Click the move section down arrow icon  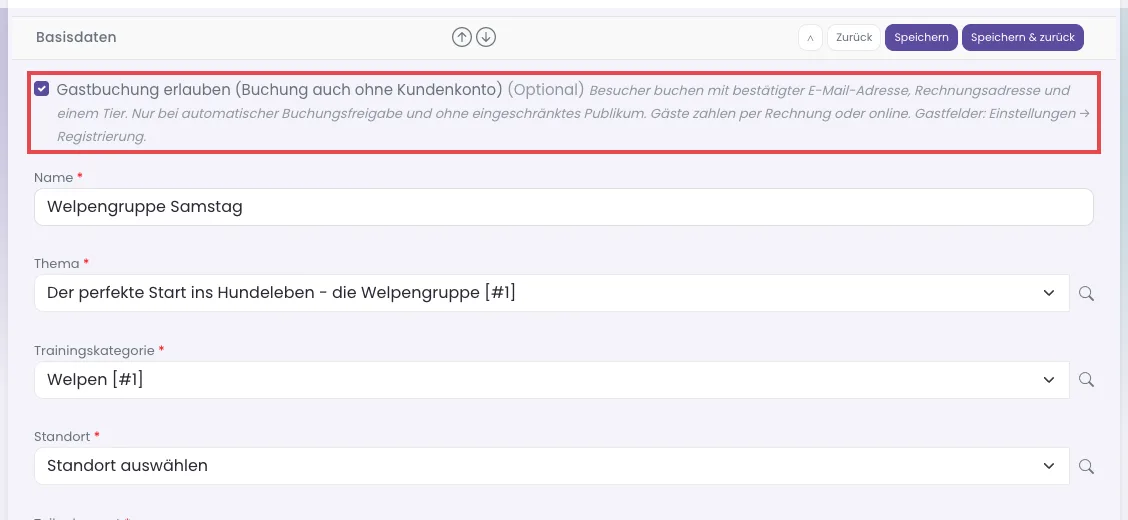coord(486,37)
